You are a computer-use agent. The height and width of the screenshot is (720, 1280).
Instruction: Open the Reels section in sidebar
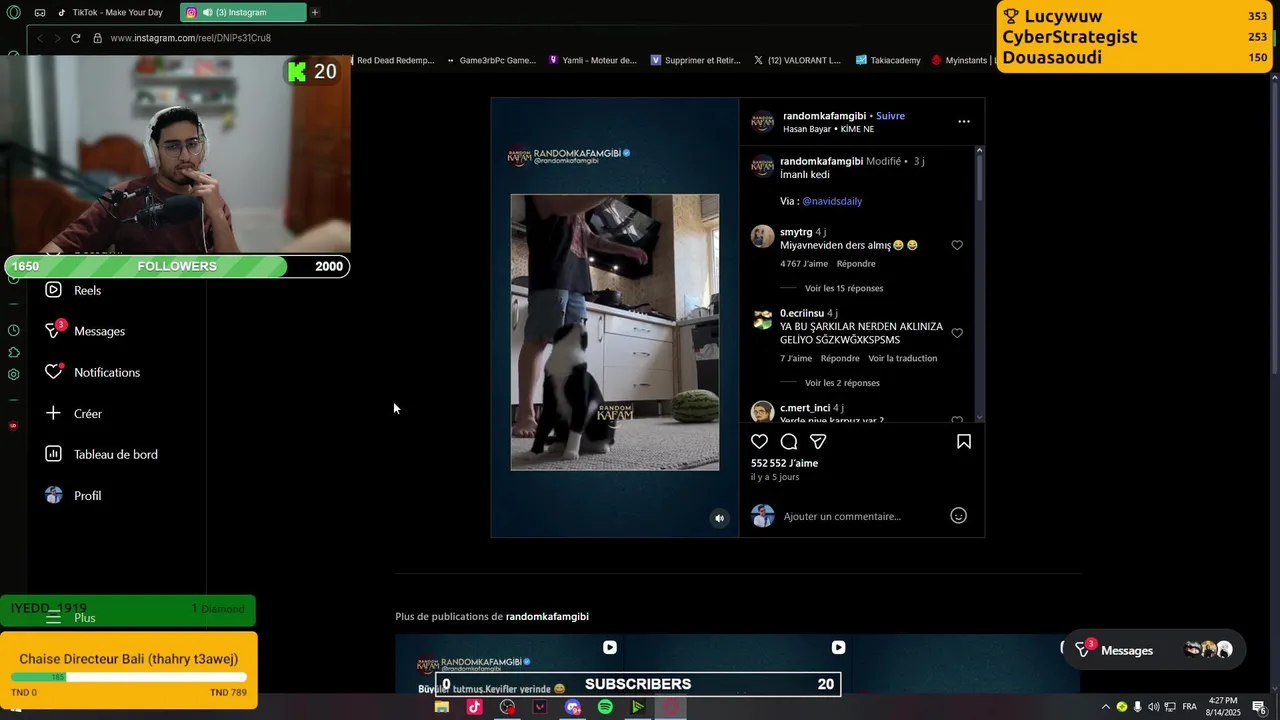(x=74, y=290)
